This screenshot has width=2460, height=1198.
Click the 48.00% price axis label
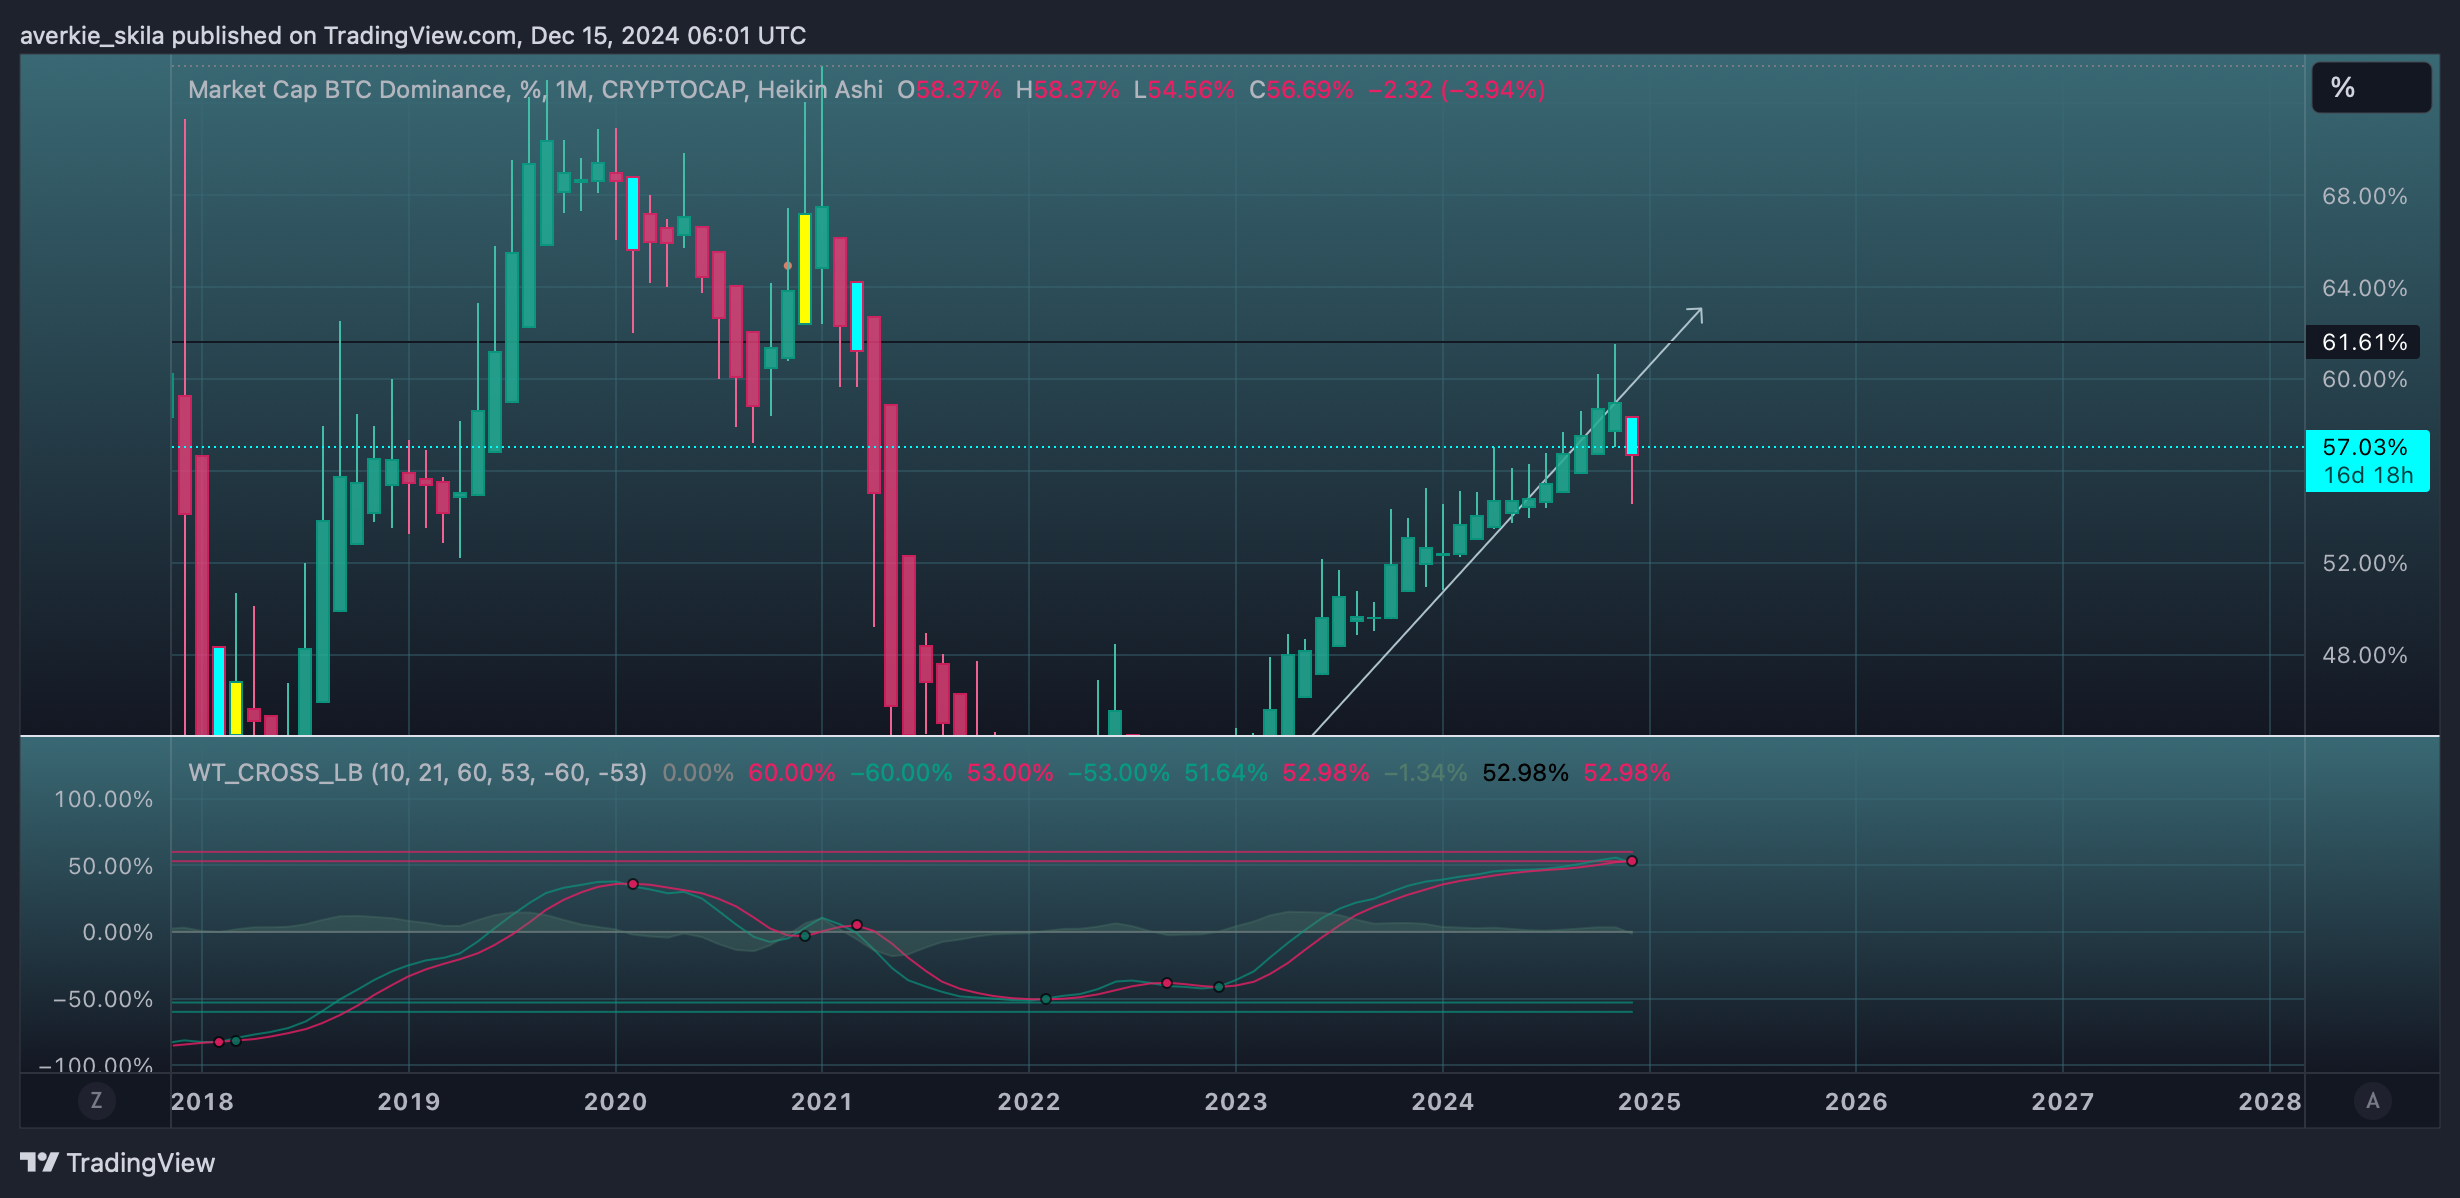[2364, 655]
